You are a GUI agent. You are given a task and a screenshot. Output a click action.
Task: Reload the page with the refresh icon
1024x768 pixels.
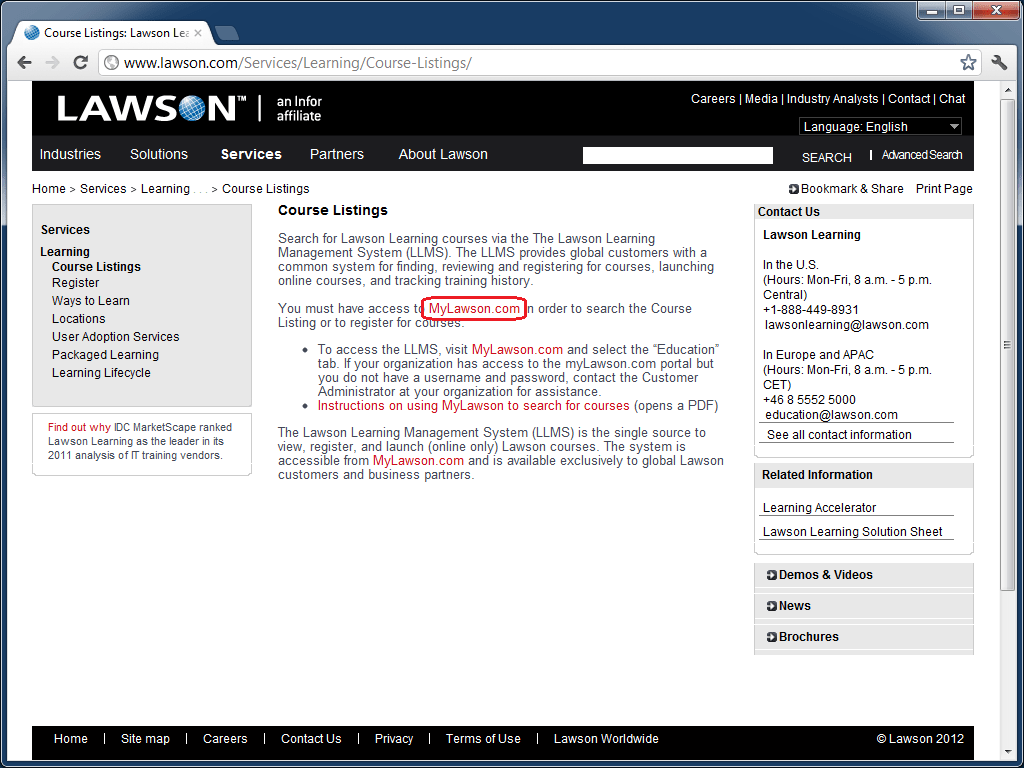coord(80,61)
